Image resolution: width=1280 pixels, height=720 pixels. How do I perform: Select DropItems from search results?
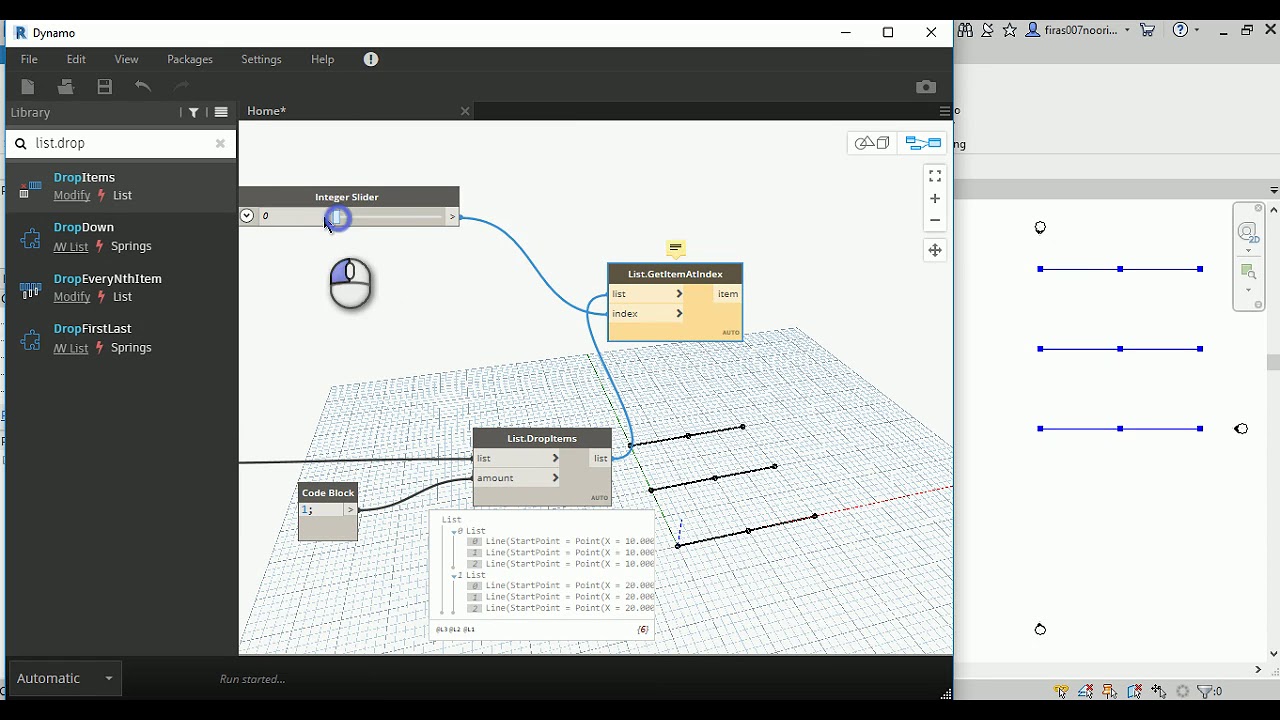click(120, 186)
